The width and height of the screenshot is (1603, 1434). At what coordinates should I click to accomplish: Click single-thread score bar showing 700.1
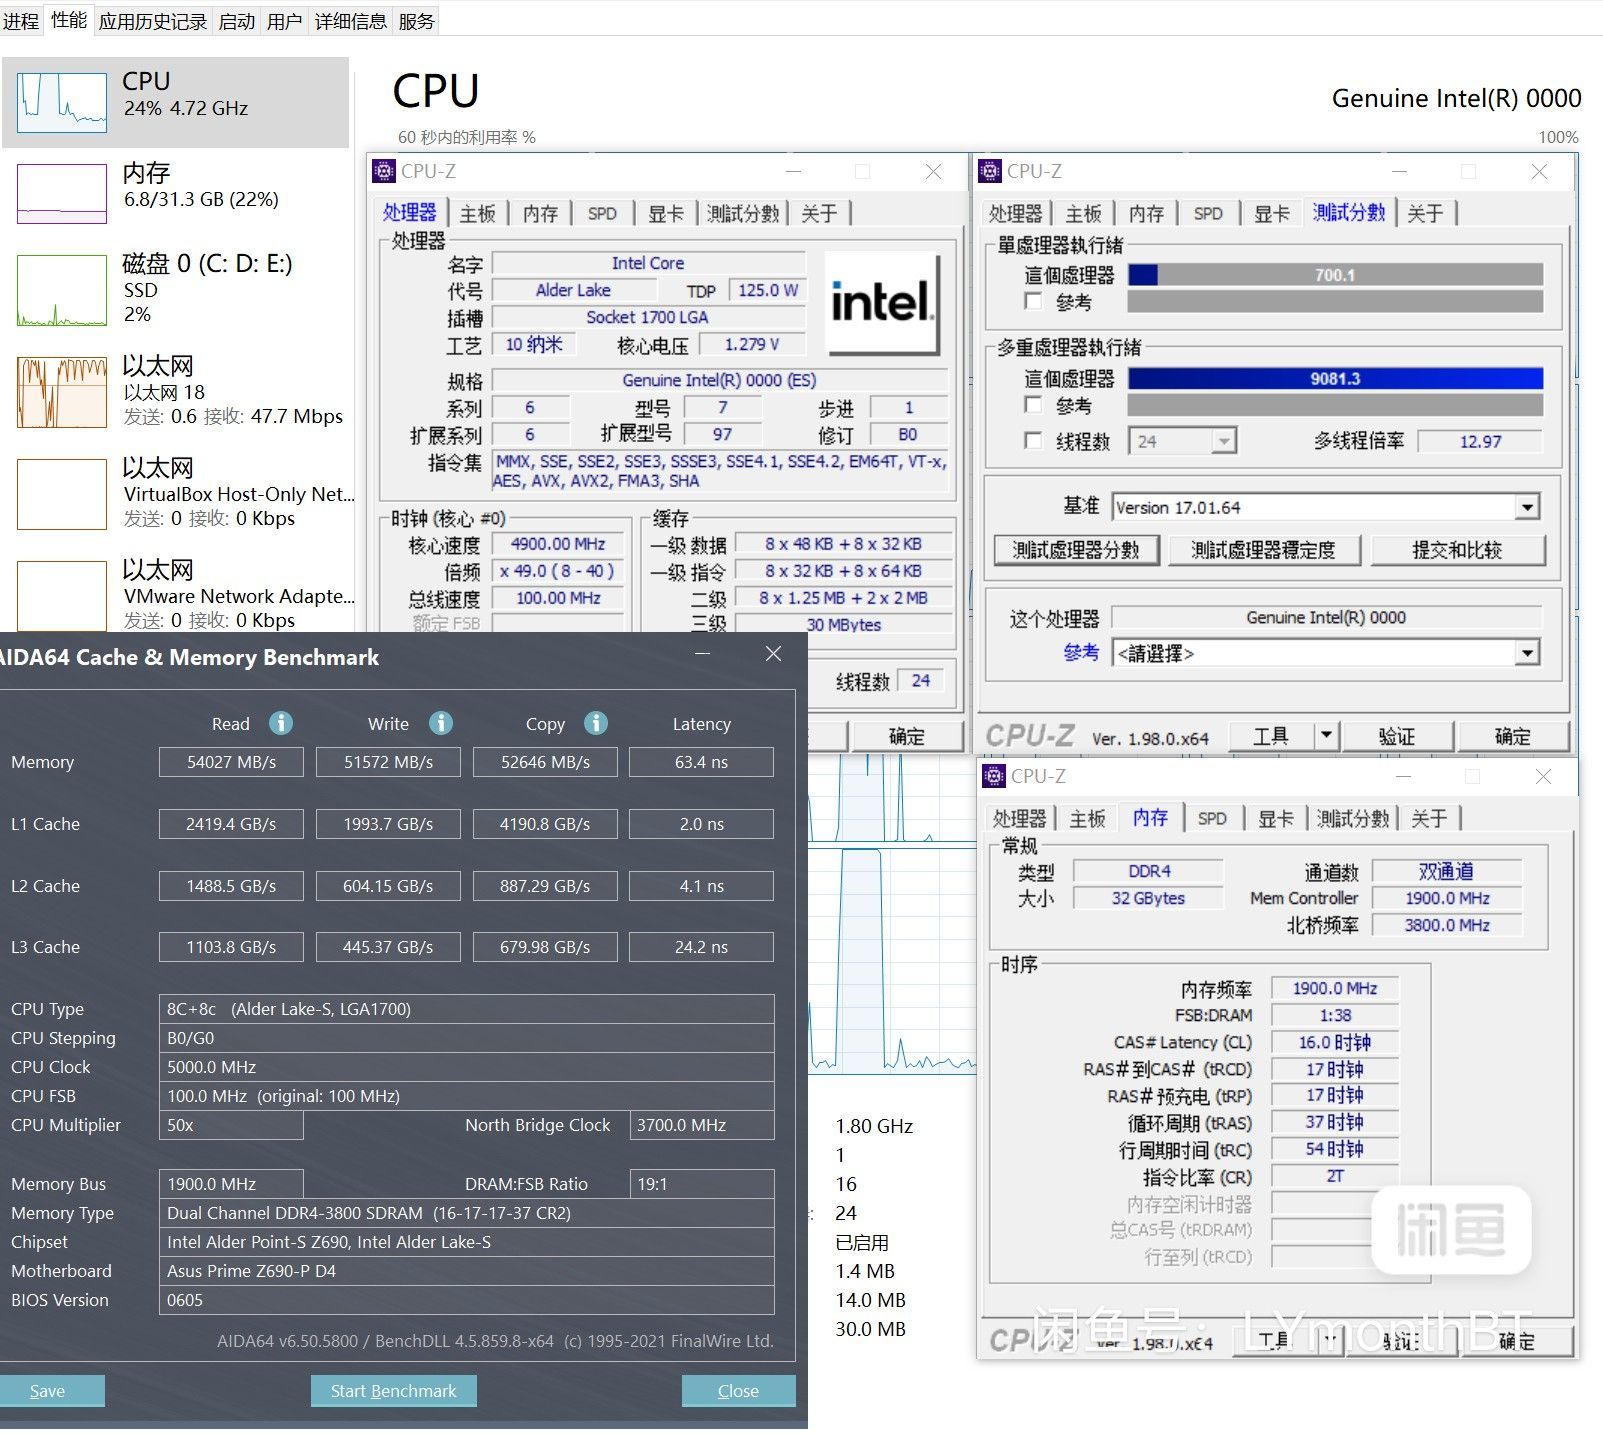coord(1335,274)
